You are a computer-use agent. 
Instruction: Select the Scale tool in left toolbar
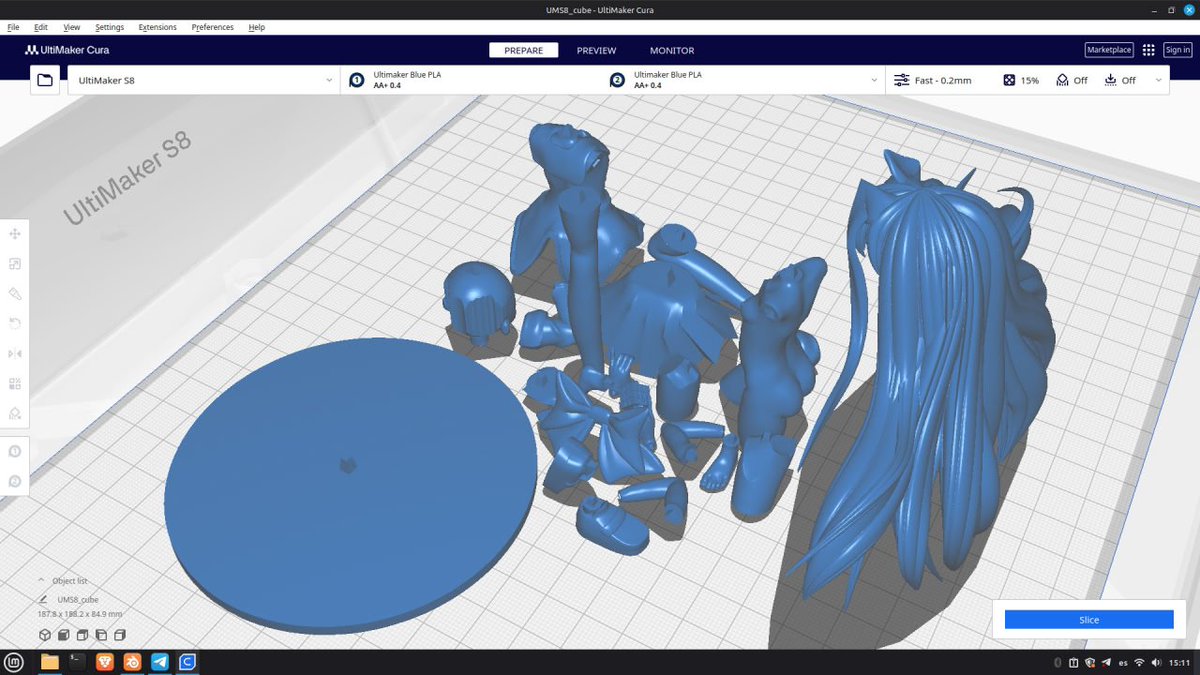(x=15, y=264)
